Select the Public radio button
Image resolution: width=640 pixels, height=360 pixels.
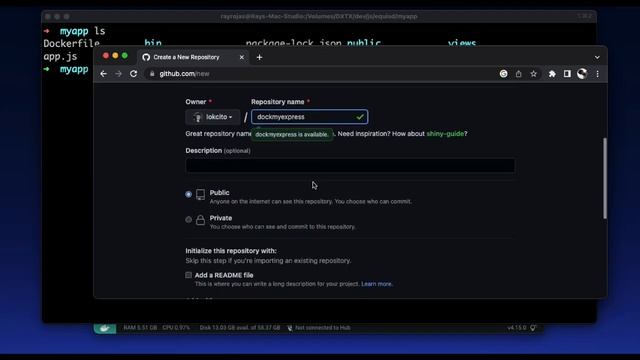[x=188, y=194]
